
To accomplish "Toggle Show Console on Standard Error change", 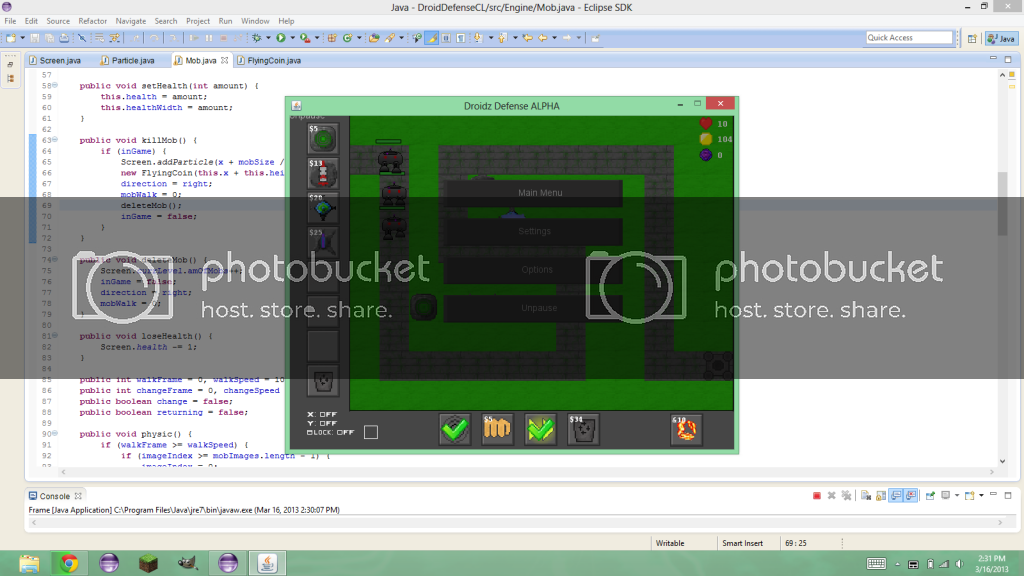I will tap(911, 496).
